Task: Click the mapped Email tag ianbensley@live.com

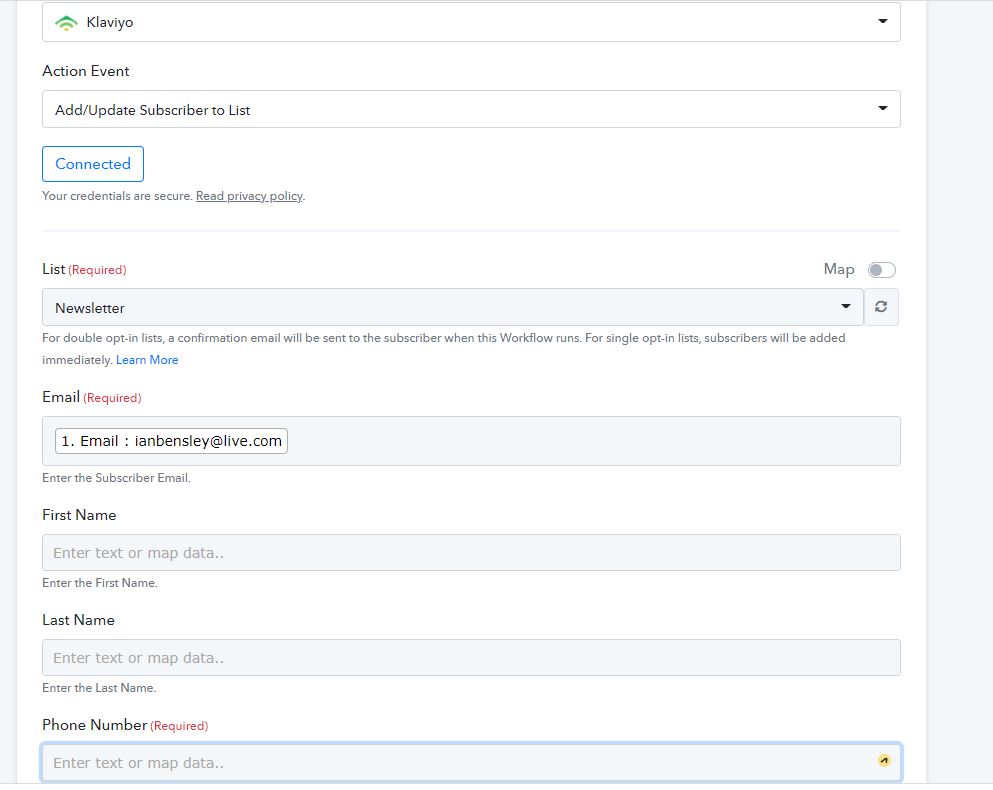Action: 172,441
